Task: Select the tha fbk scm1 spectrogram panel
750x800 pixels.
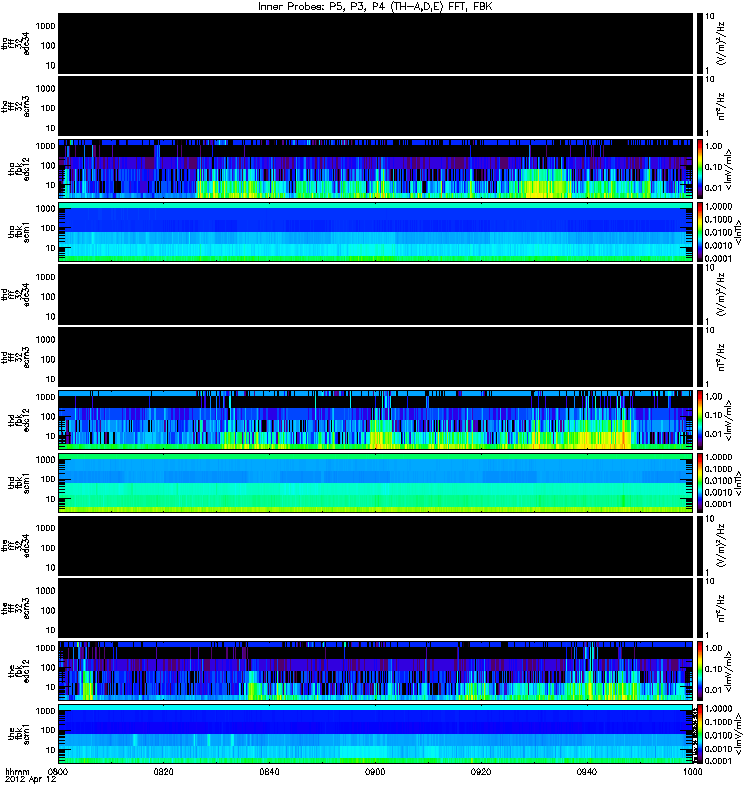Action: point(376,232)
